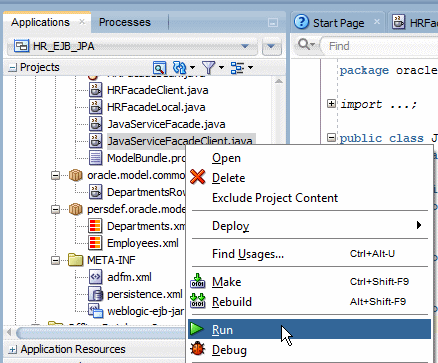Open the Working Sets filter icon
Image resolution: width=438 pixels, height=363 pixels.
click(209, 68)
